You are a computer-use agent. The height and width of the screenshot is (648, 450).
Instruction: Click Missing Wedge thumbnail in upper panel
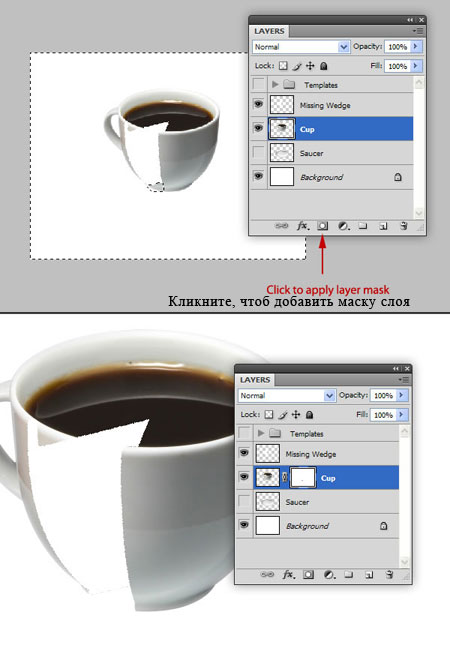click(282, 105)
